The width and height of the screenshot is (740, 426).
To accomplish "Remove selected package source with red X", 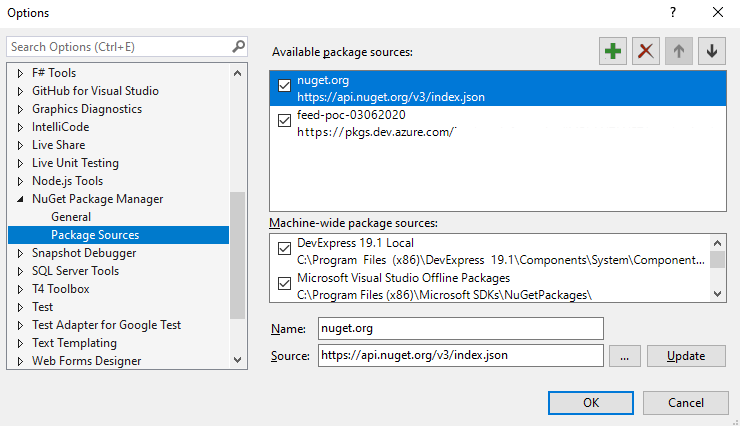I will 646,51.
